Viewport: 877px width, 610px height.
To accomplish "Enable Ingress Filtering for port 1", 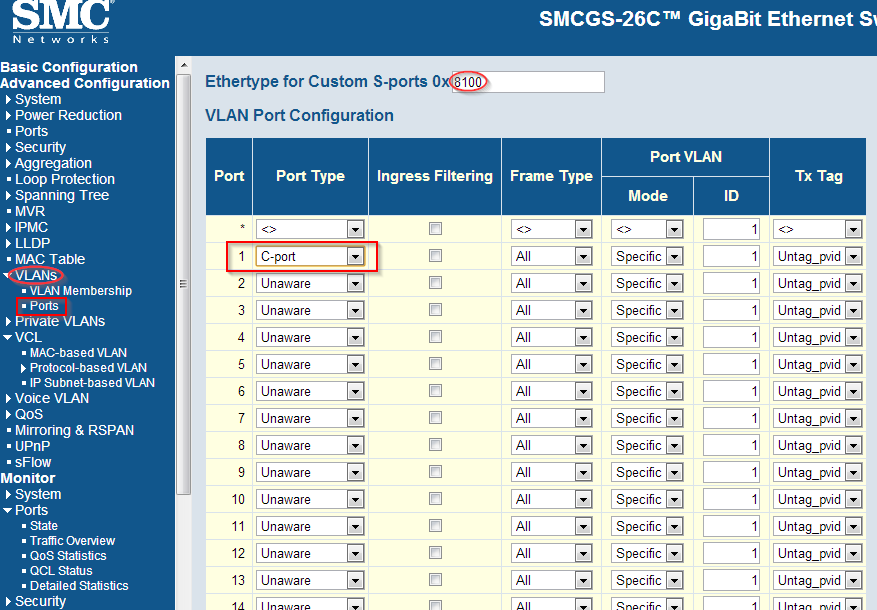I will pos(435,256).
